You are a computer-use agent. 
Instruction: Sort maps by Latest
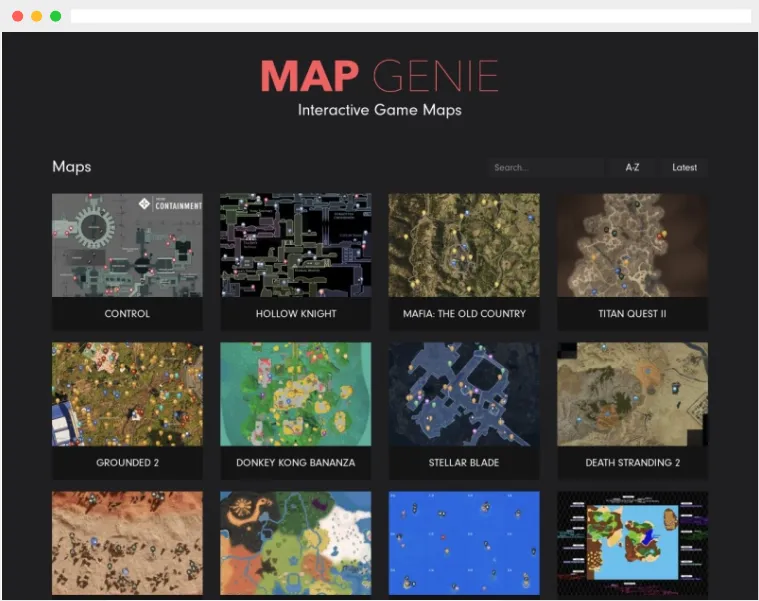(684, 167)
